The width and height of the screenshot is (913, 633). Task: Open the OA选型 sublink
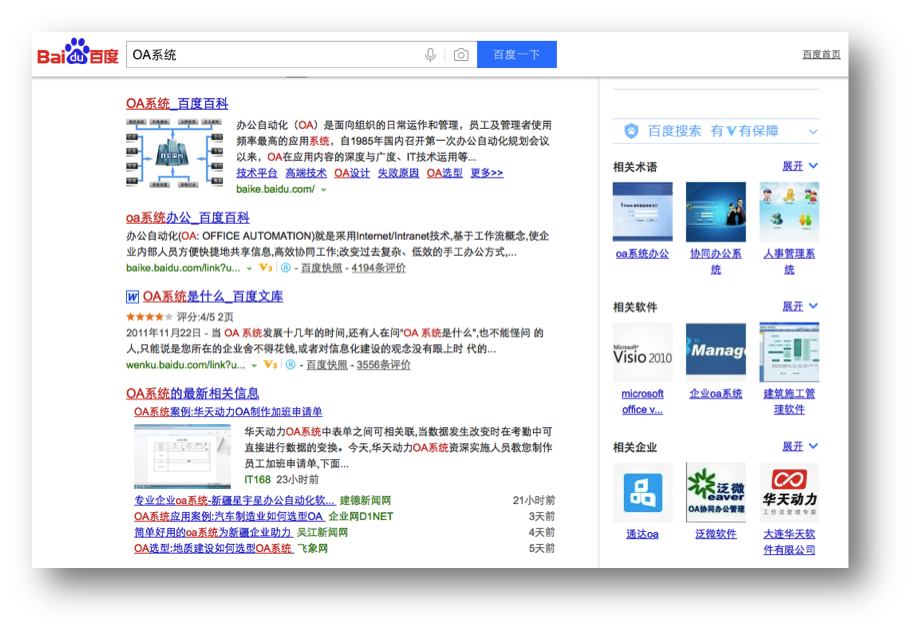(444, 173)
